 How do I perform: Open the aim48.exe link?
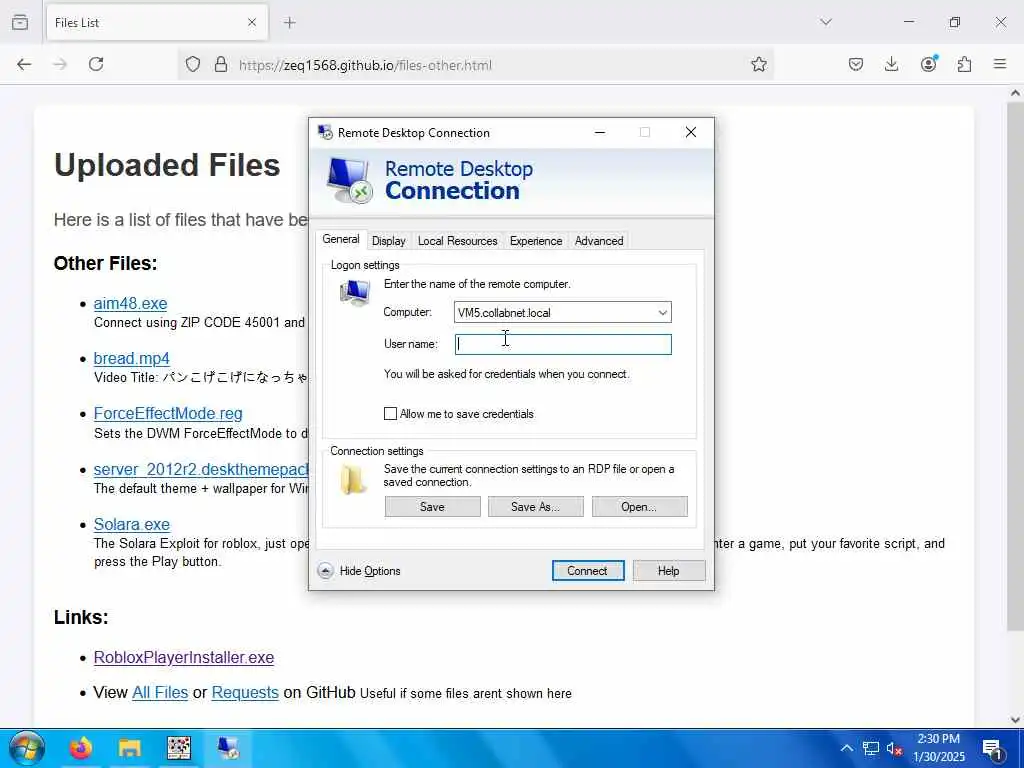pos(130,304)
